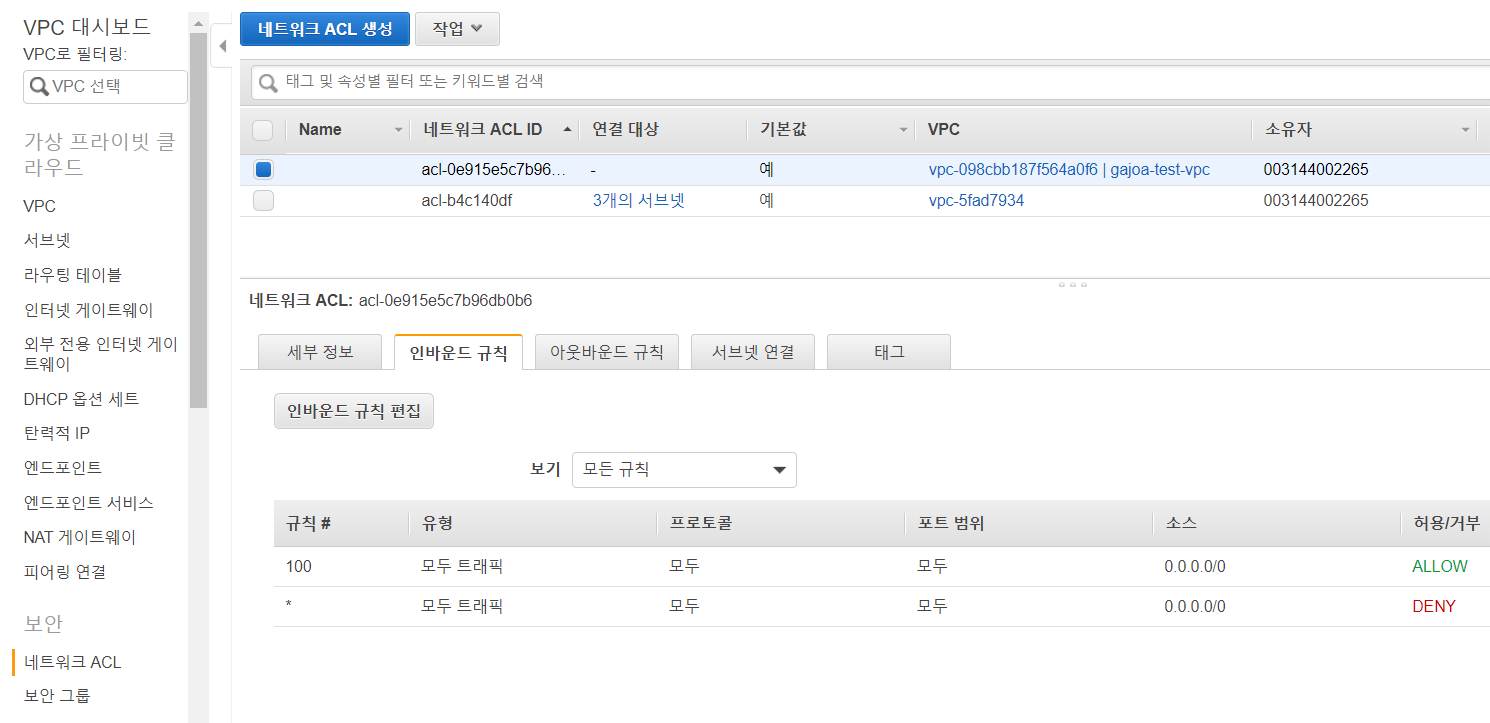Screen dimensions: 1490x723
Task: Collapse the left sidebar with the arrow handle
Action: coord(222,46)
